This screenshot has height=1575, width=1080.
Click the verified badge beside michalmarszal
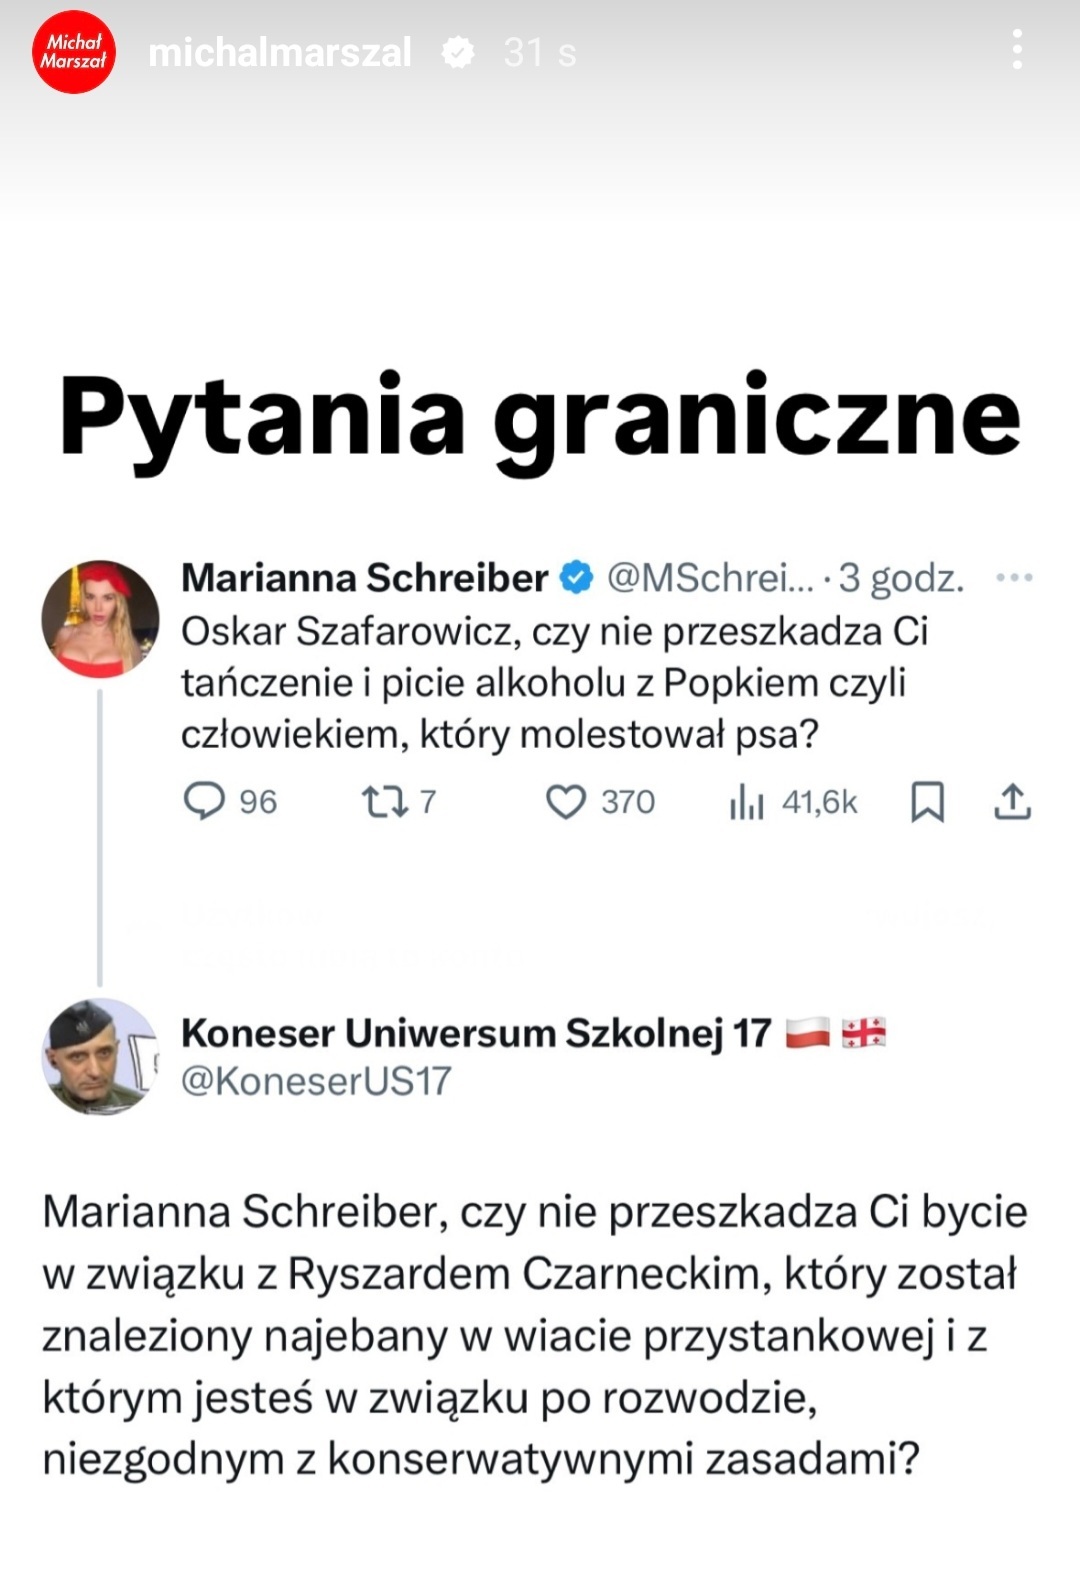click(458, 52)
